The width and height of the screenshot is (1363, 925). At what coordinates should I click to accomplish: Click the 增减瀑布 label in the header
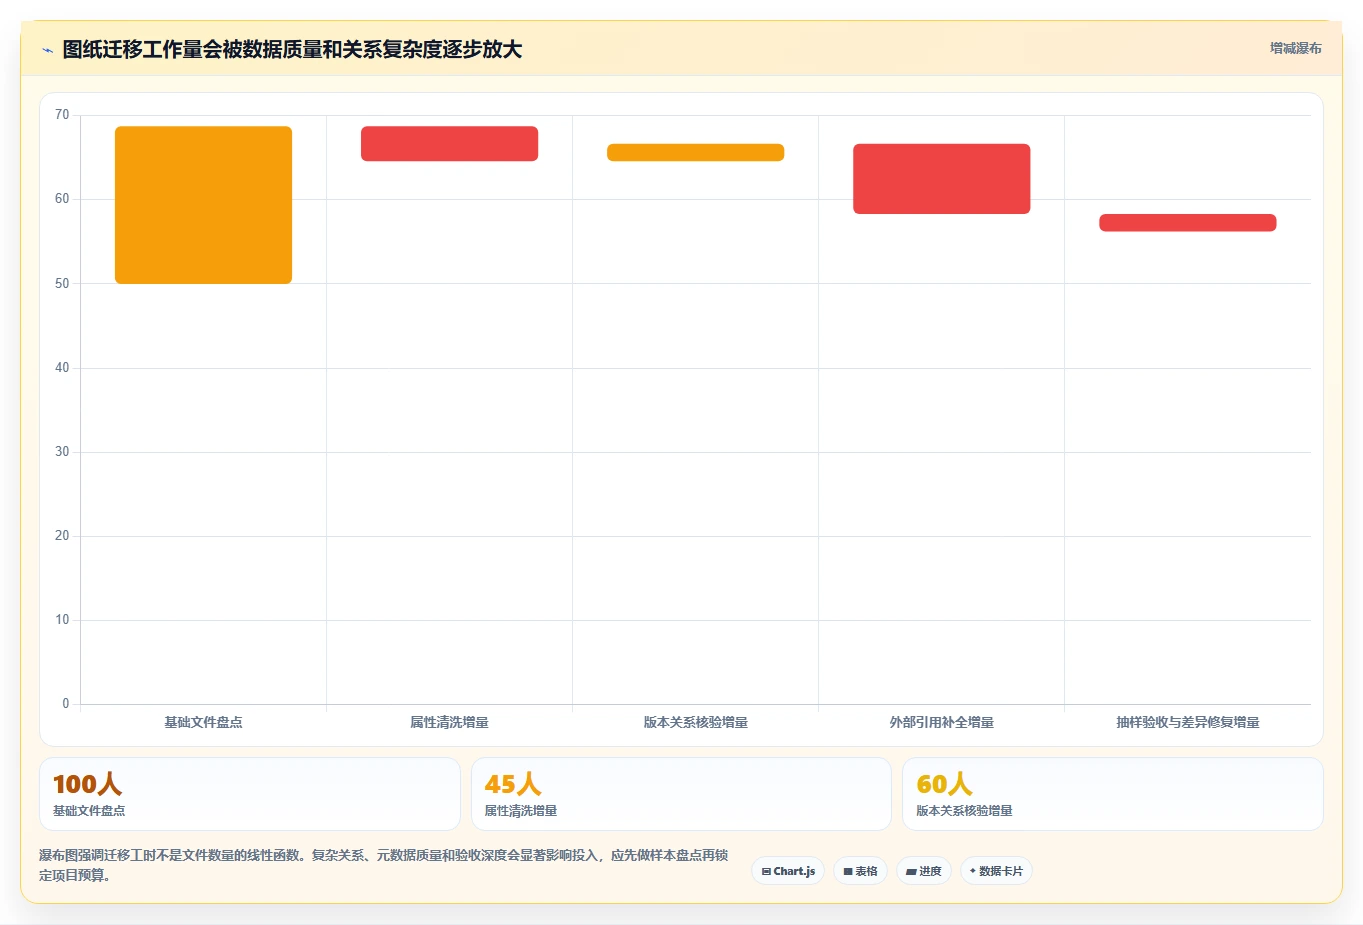(x=1296, y=48)
